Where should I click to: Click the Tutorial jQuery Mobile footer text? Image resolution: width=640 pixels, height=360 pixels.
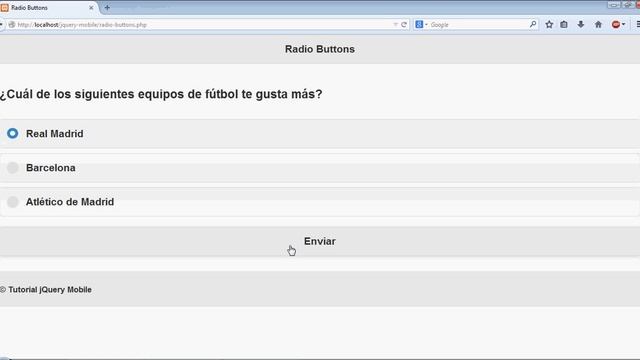(46, 289)
